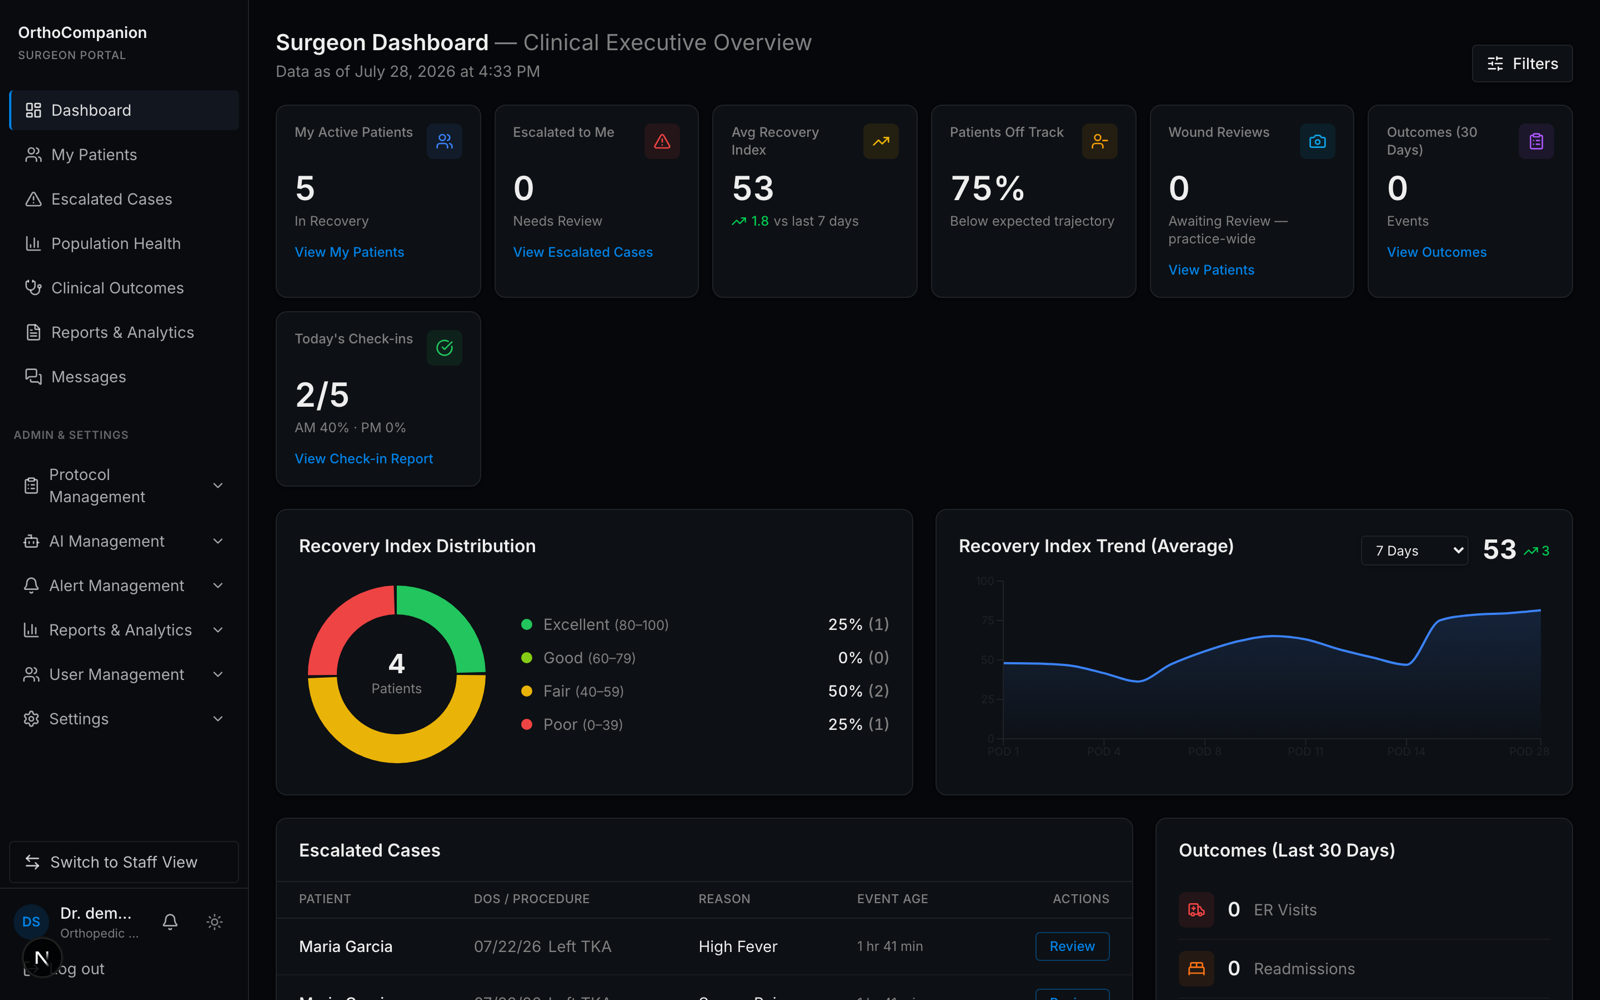The image size is (1600, 1000).
Task: Click the clipboard icon on Outcomes (30 Days) card
Action: (1536, 141)
